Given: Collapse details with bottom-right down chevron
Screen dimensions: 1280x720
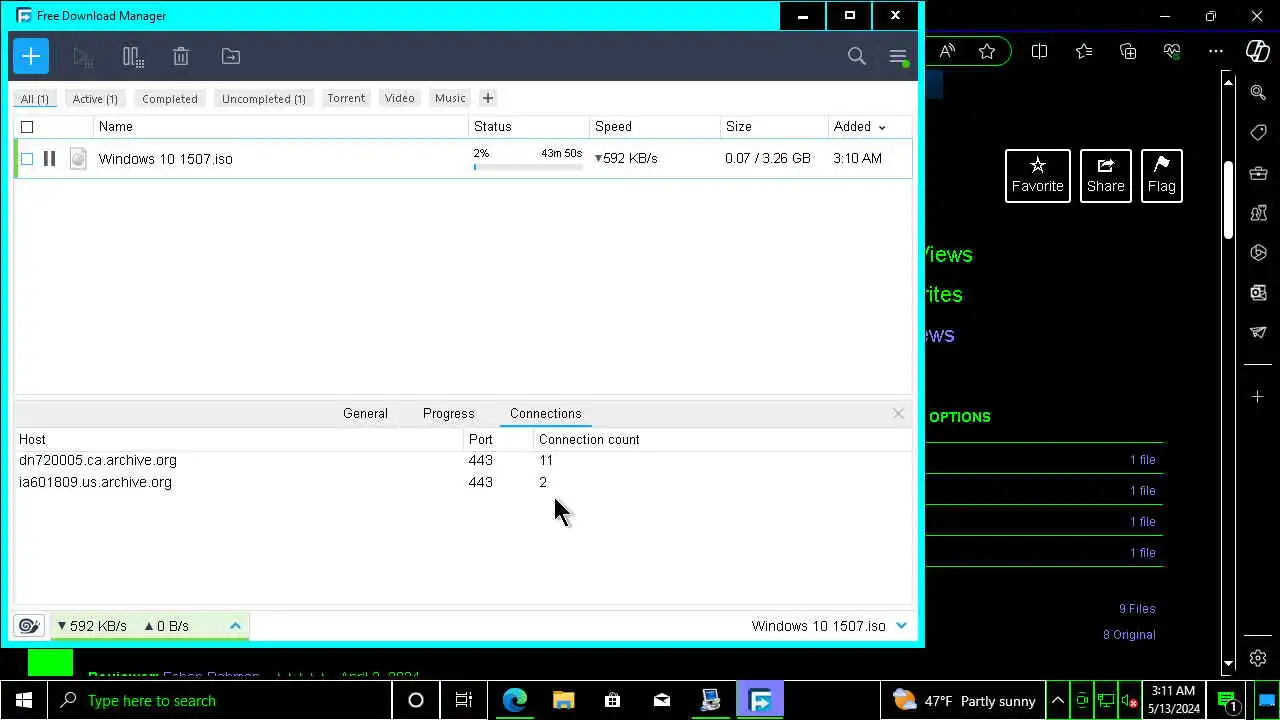Looking at the screenshot, I should click(x=901, y=626).
